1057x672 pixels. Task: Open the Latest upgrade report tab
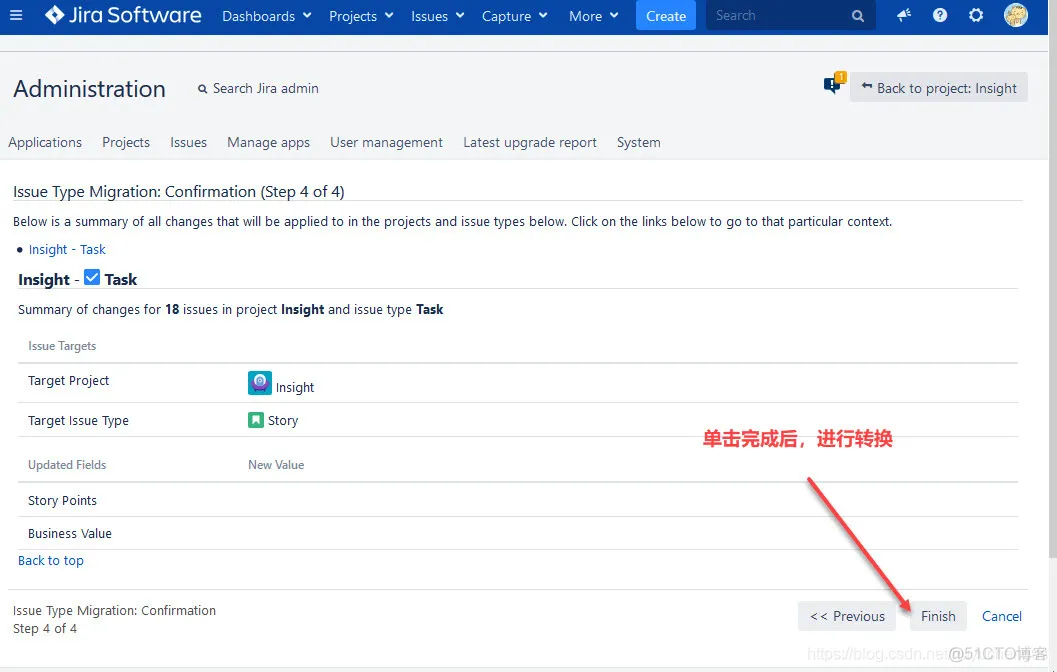point(530,142)
